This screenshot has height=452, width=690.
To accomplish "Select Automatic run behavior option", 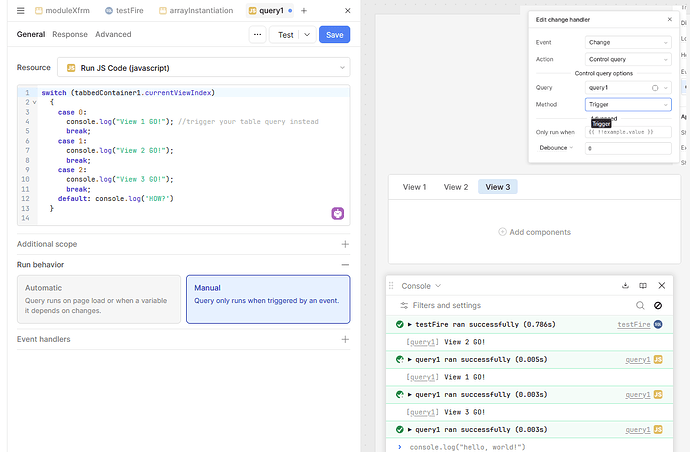I will pos(99,299).
